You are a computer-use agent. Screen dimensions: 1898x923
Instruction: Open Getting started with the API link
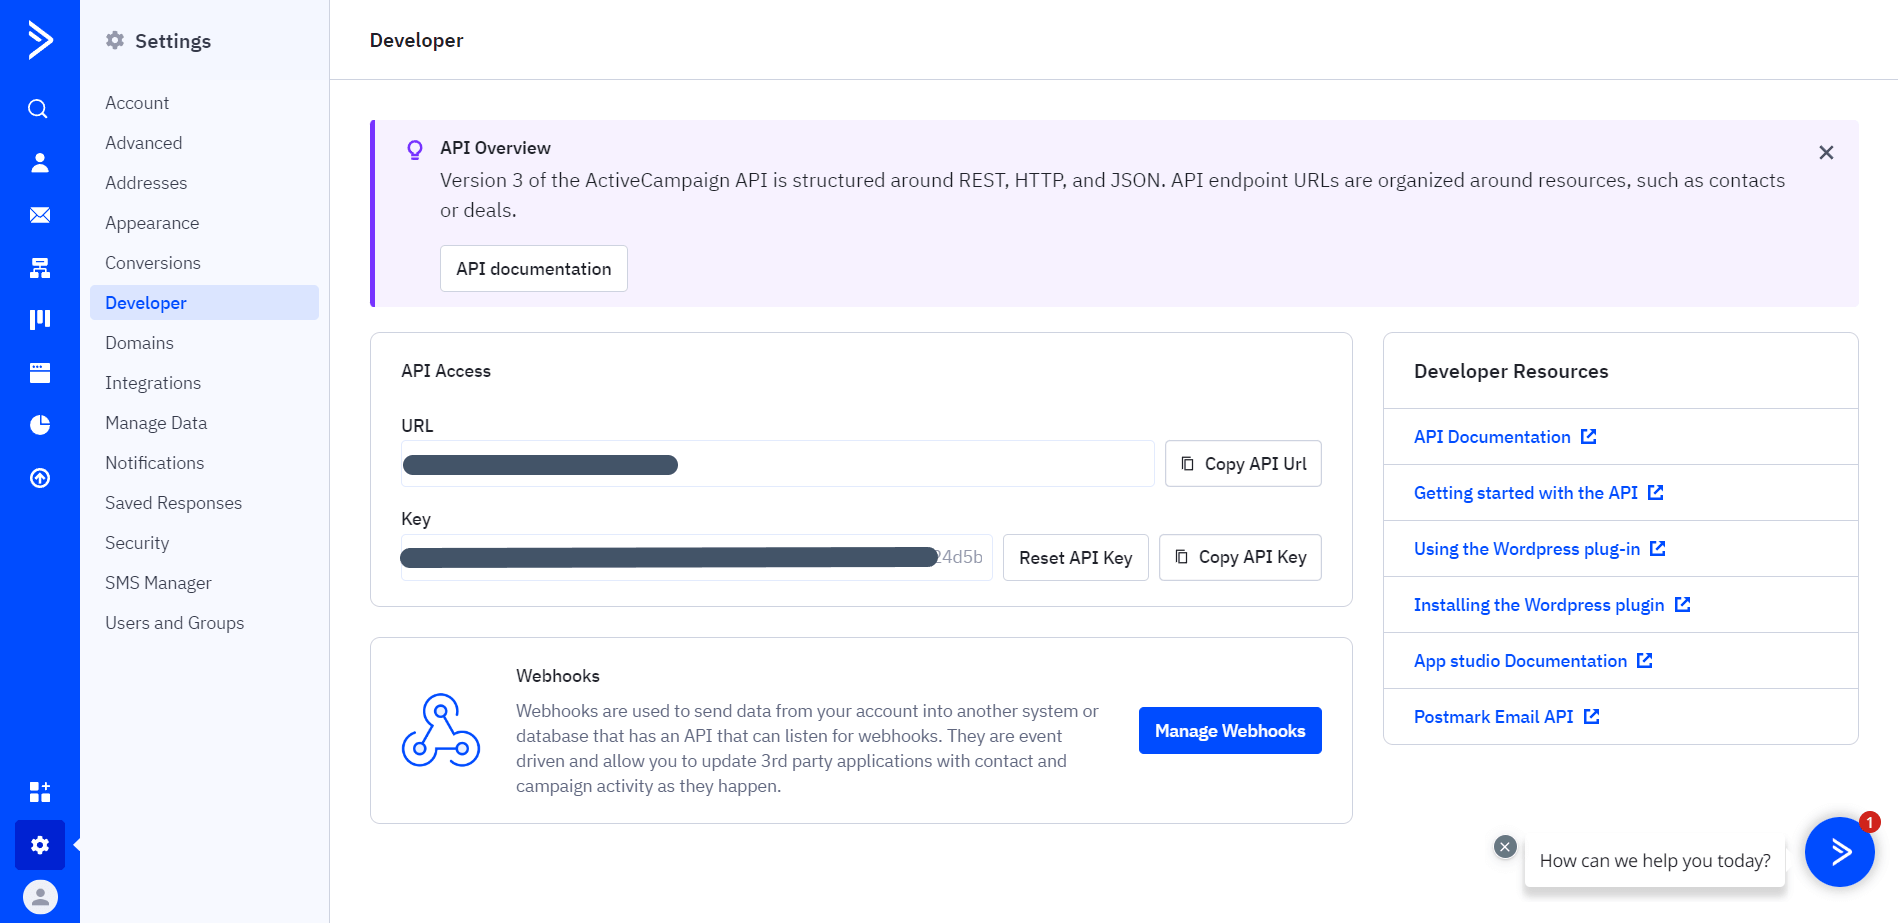[1525, 493]
